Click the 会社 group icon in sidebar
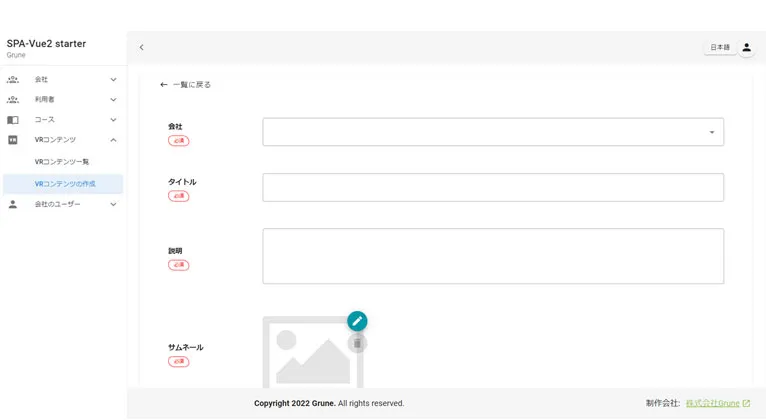This screenshot has height=420, width=766. [x=13, y=79]
